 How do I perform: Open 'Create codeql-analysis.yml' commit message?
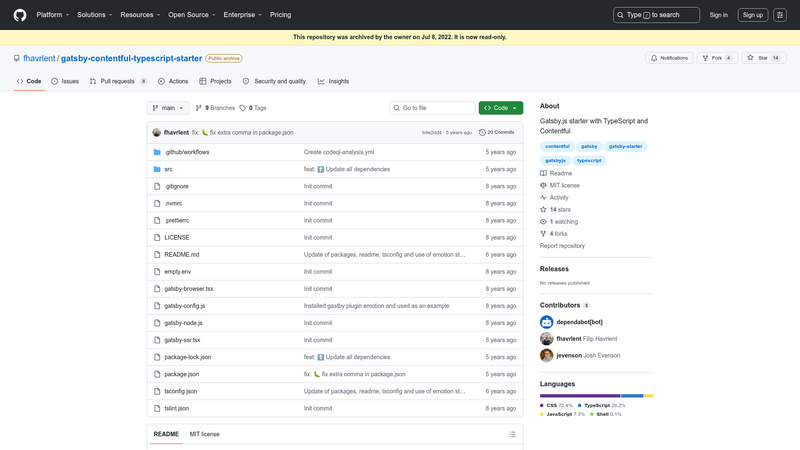pos(339,152)
